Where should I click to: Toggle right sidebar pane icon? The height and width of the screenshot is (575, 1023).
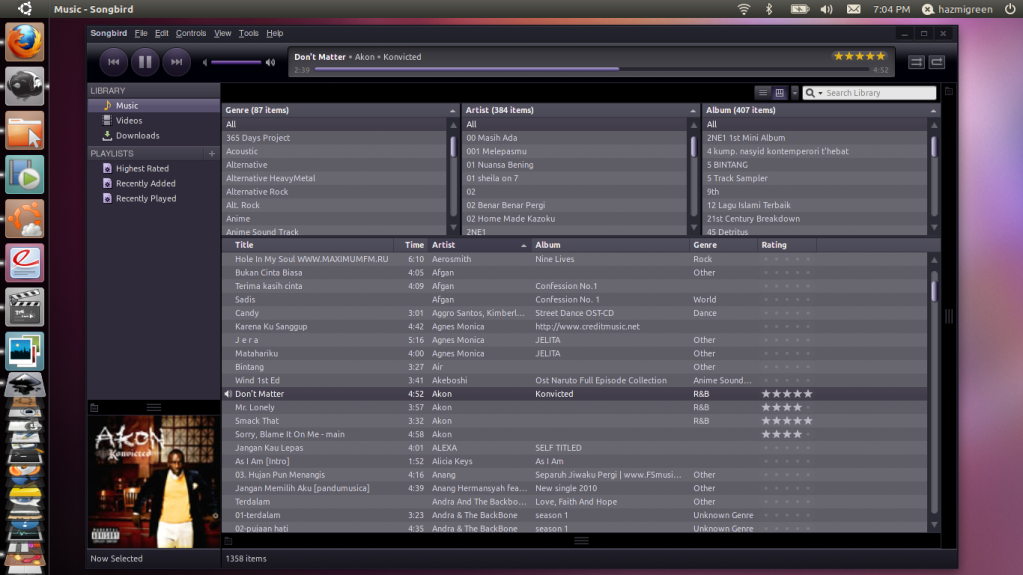point(949,91)
